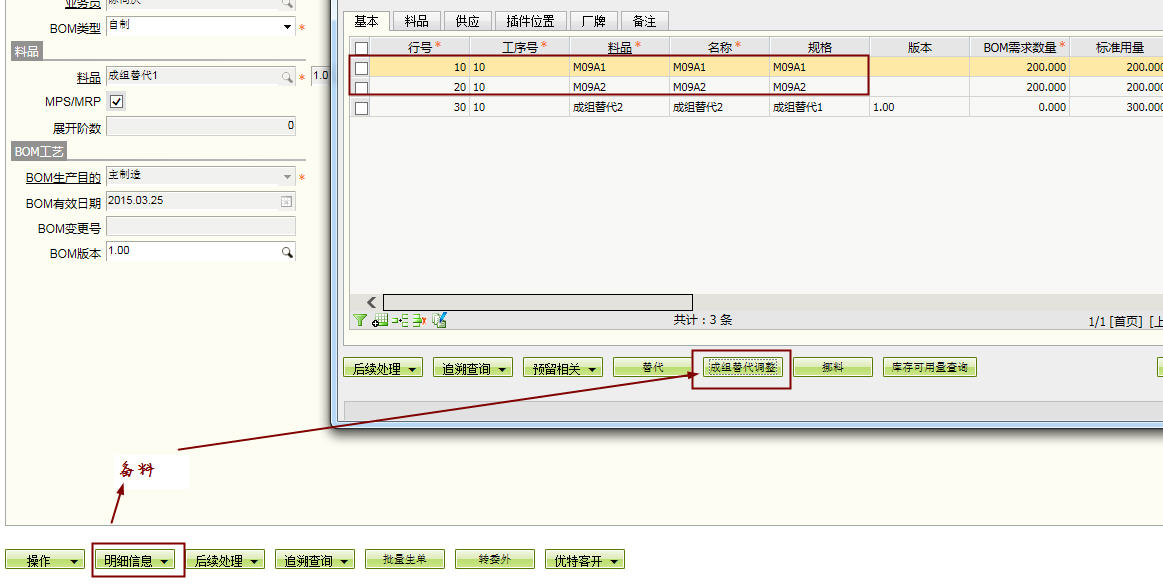Click the add grid row icon
The width and height of the screenshot is (1163, 585).
pyautogui.click(x=380, y=321)
